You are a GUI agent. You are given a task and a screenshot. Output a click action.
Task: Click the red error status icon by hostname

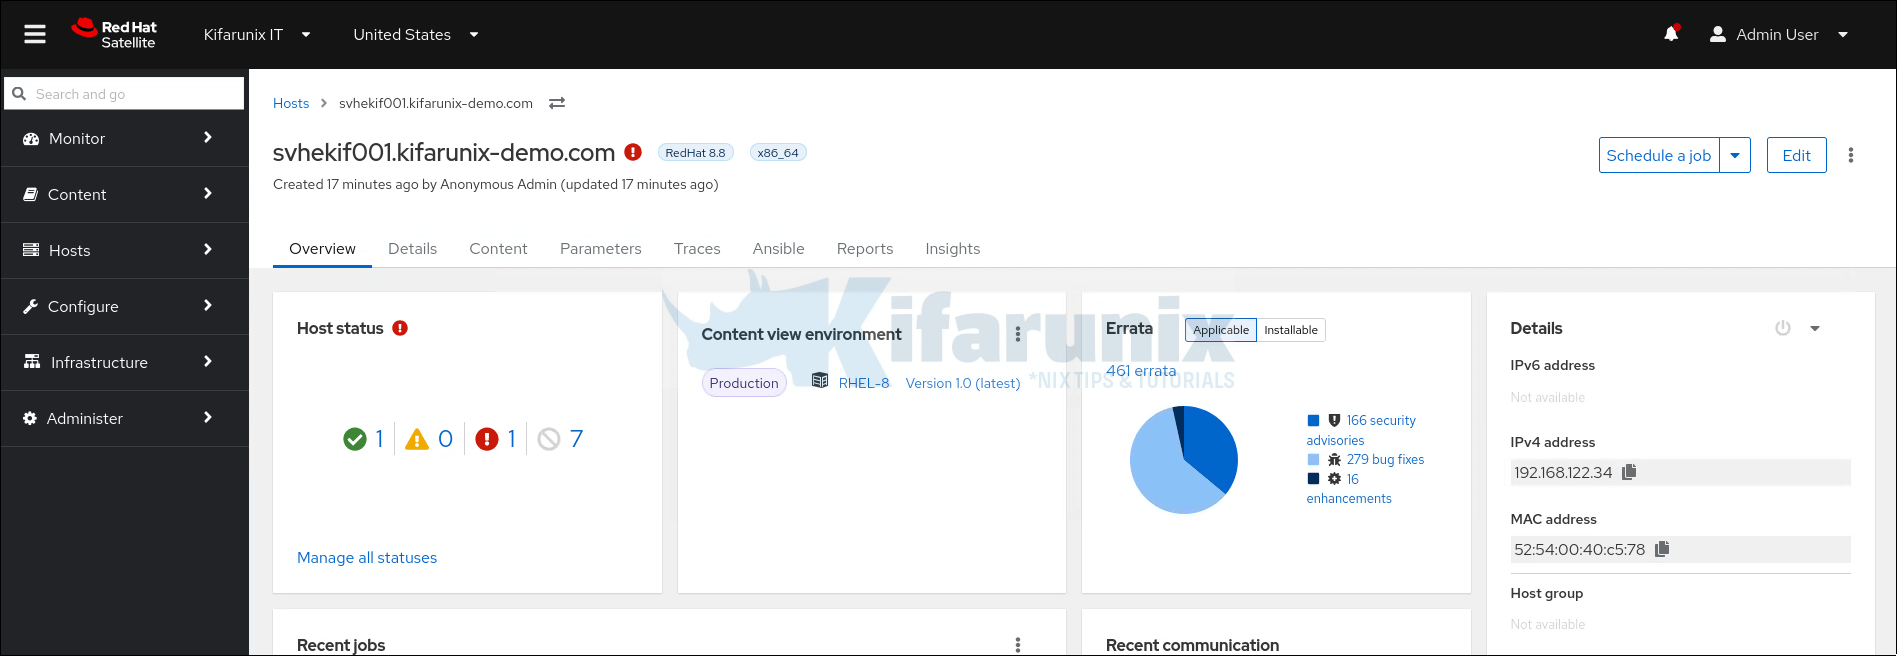(x=633, y=152)
